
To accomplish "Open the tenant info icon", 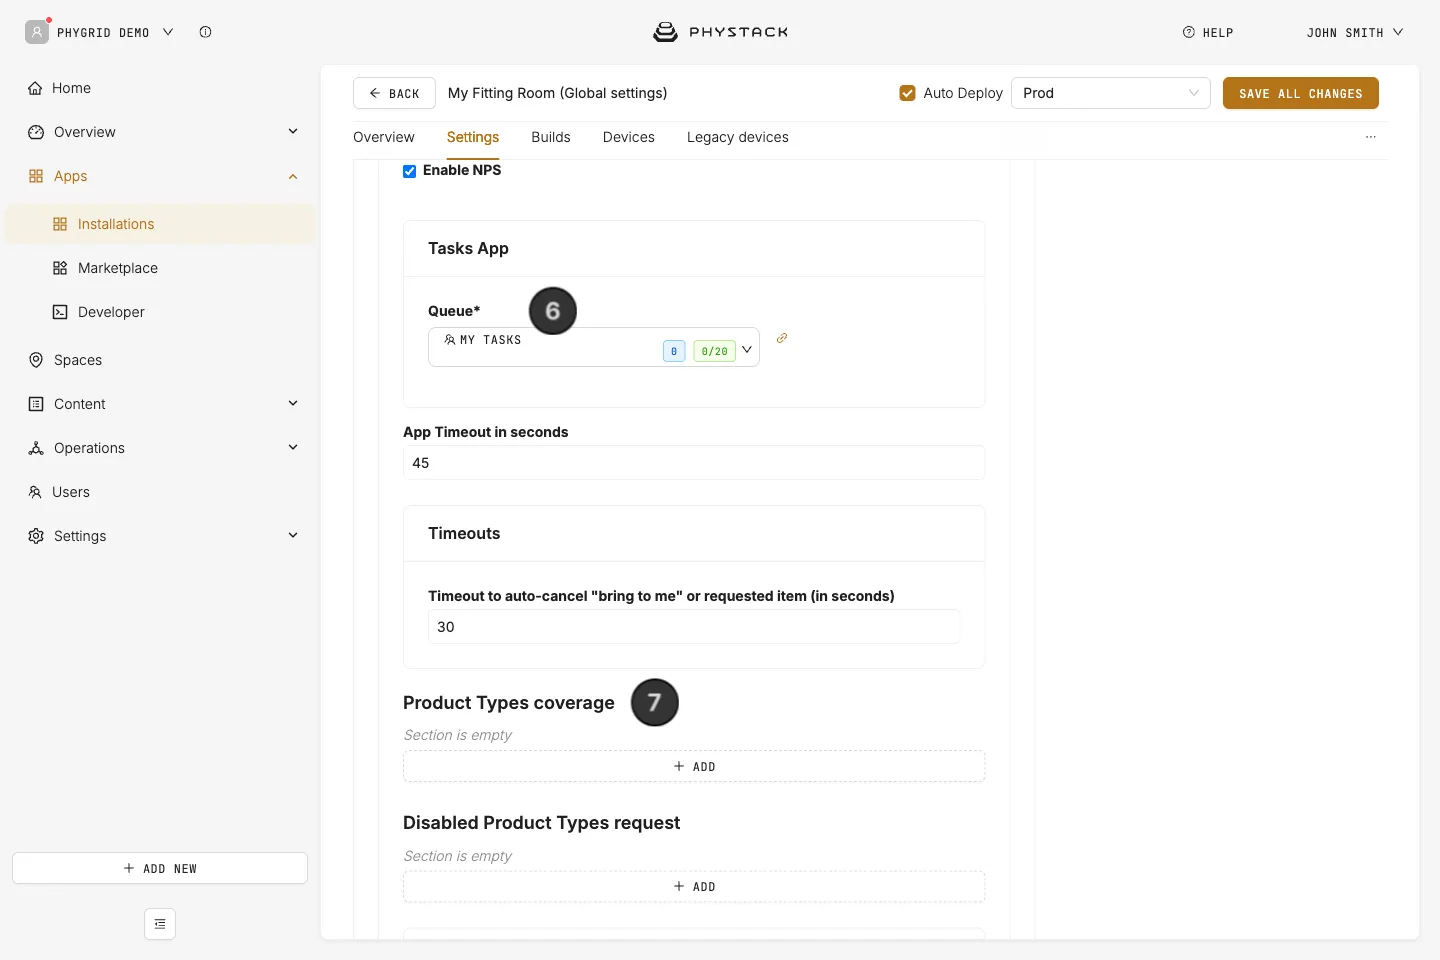I will [205, 32].
